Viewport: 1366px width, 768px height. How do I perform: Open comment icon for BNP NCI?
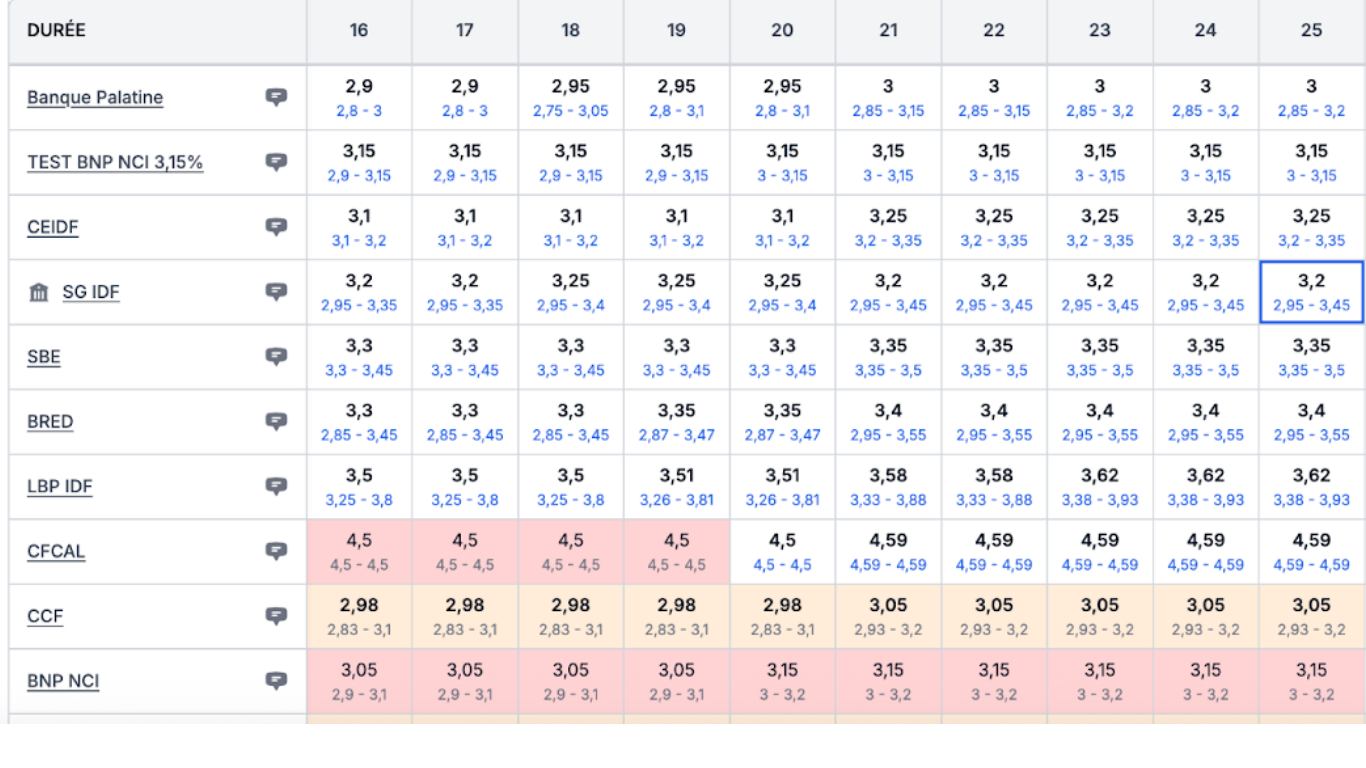coord(276,681)
